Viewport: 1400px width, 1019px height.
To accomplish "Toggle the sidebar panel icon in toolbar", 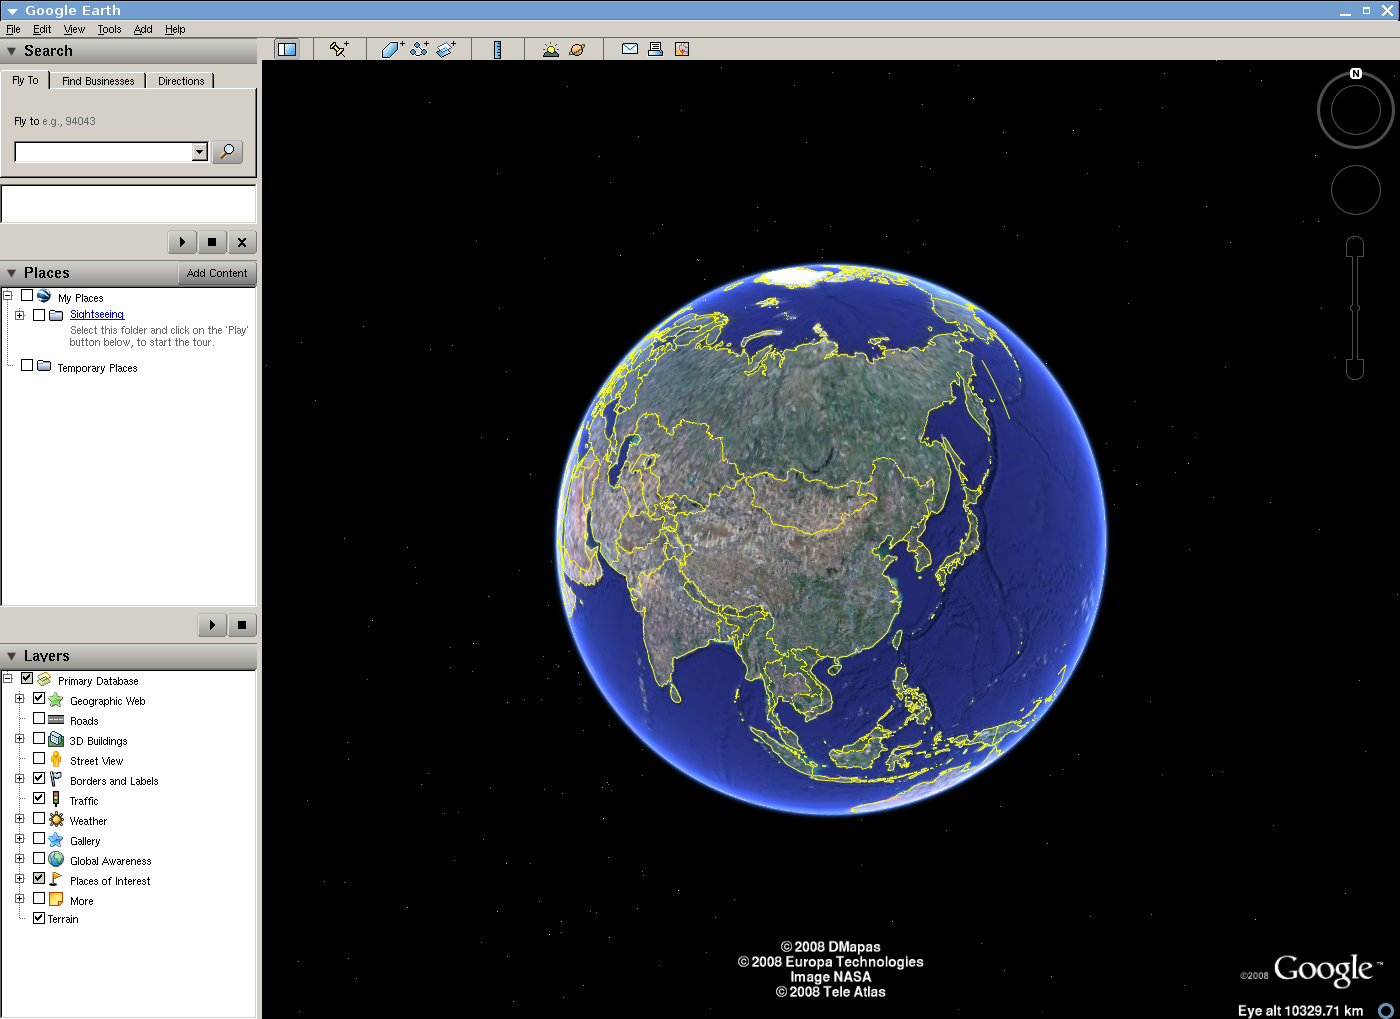I will click(287, 49).
